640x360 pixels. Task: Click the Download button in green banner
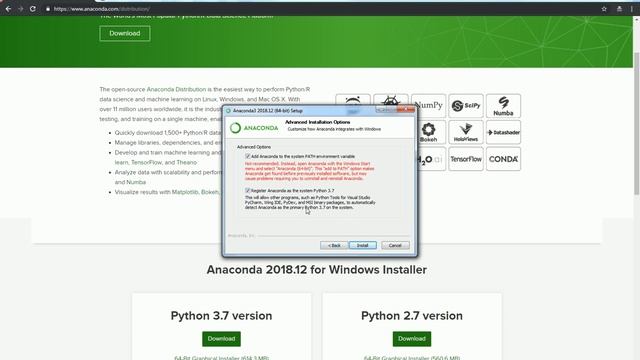[x=125, y=33]
